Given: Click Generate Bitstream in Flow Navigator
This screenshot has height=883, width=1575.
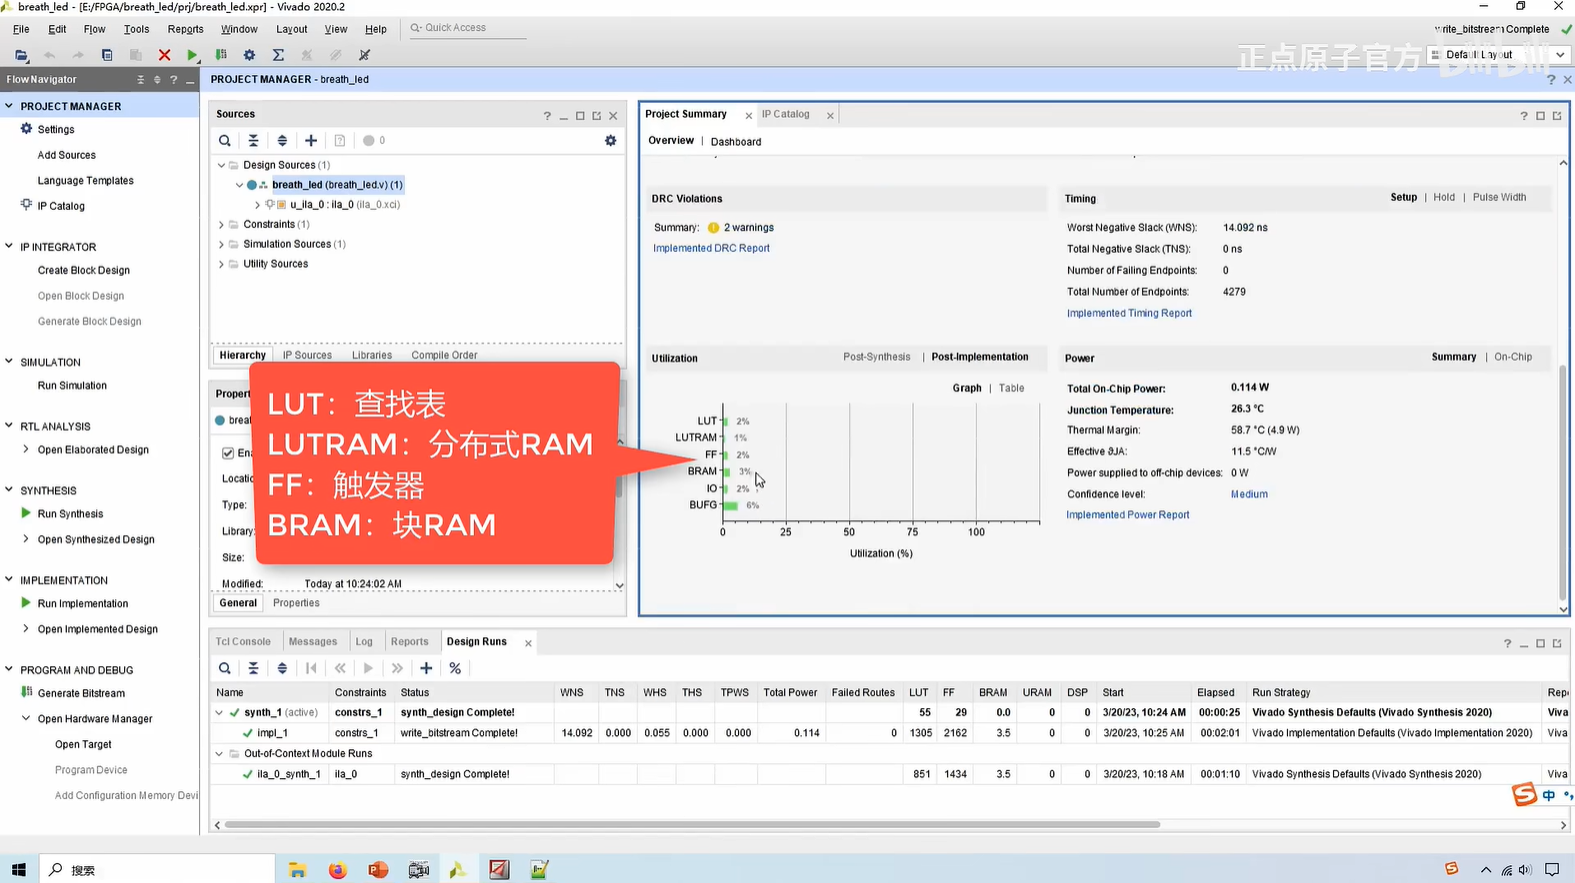Looking at the screenshot, I should click(x=81, y=694).
